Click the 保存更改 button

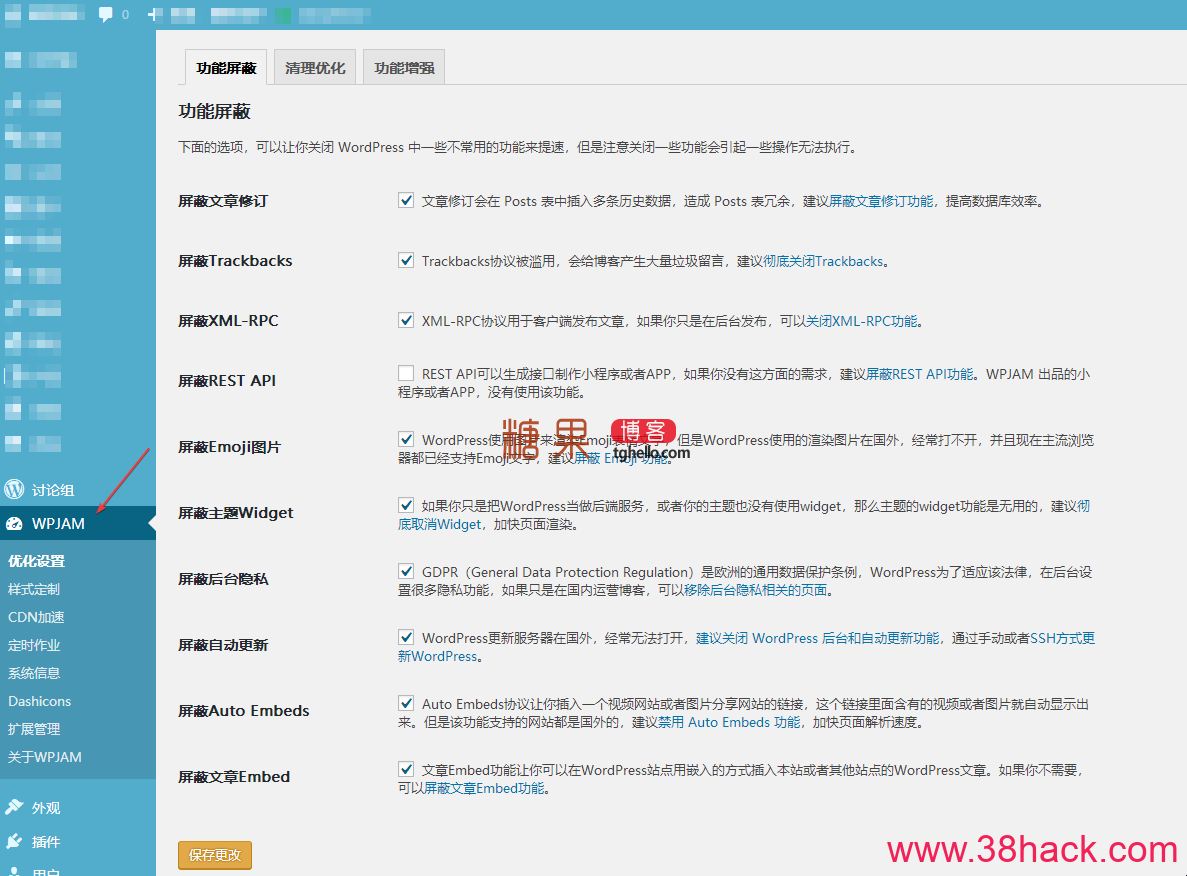pos(215,855)
